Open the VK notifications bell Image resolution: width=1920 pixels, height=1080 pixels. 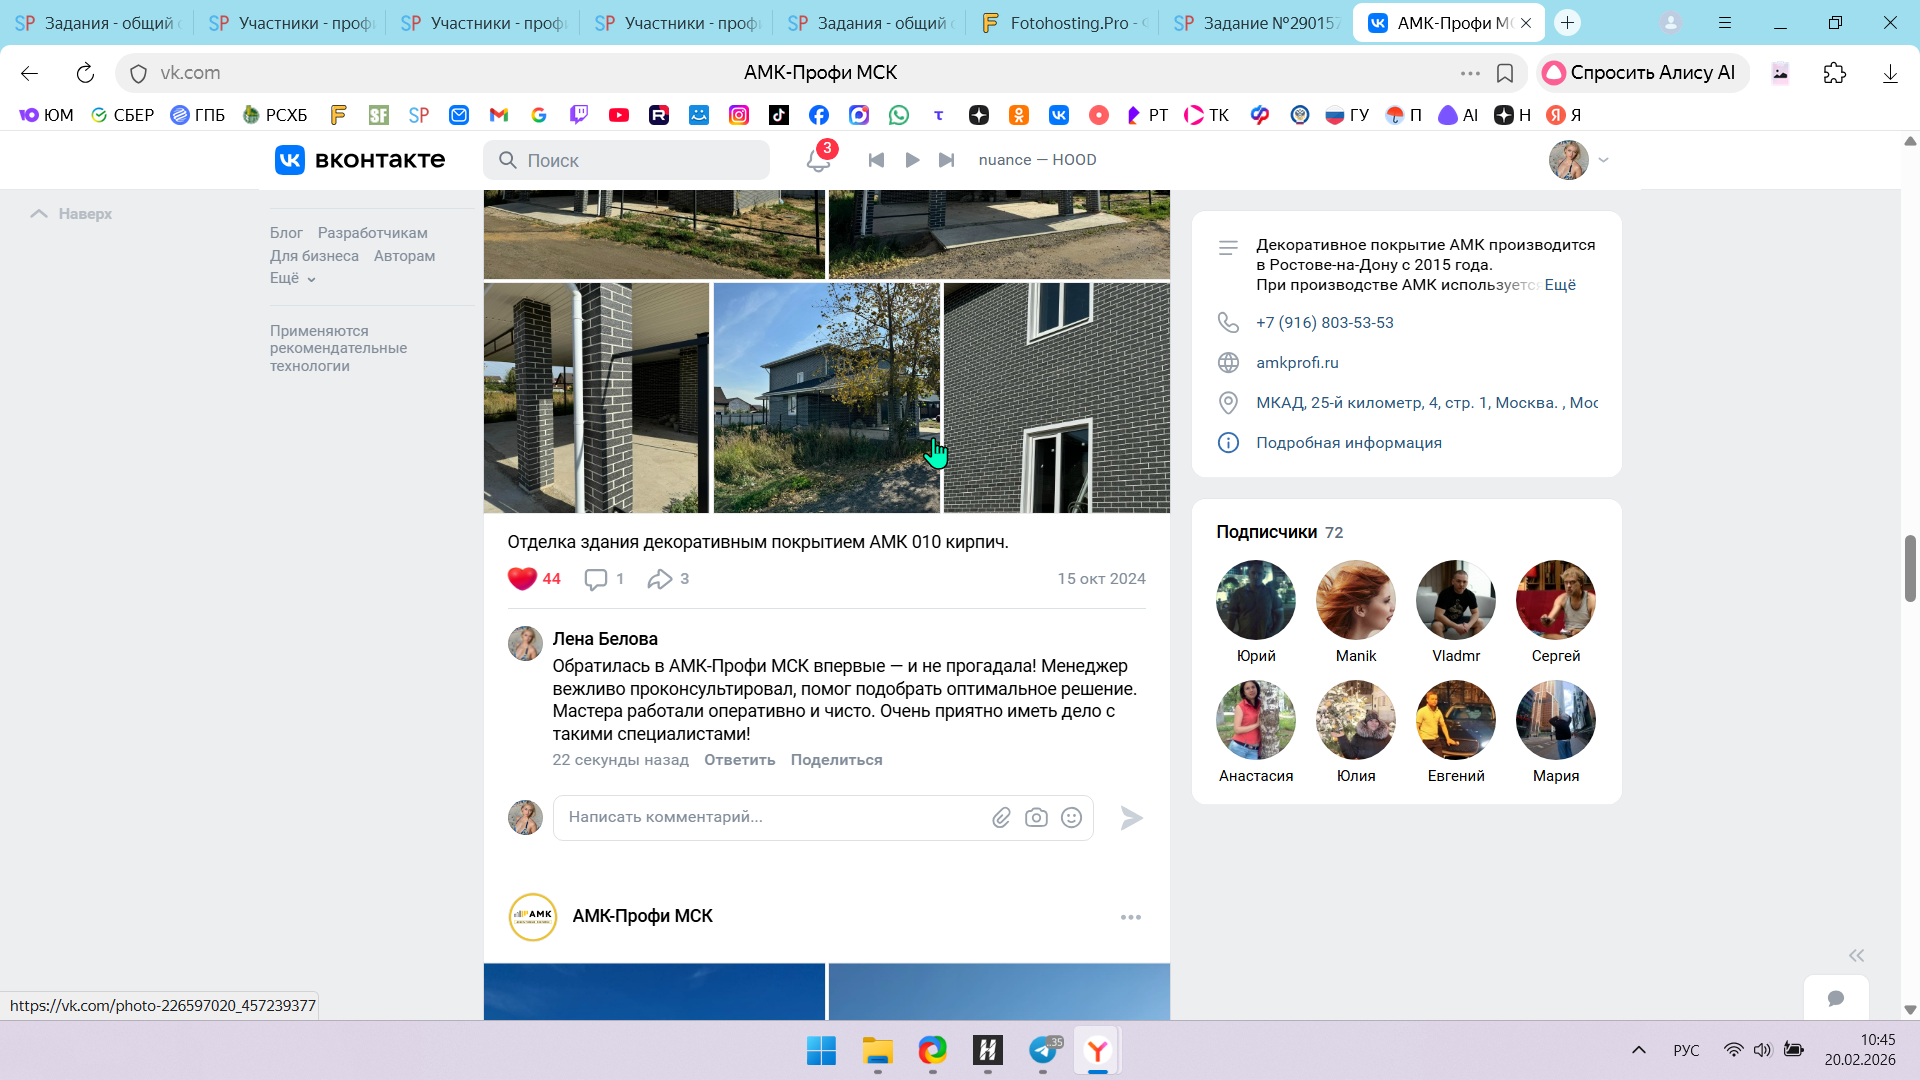pos(818,160)
